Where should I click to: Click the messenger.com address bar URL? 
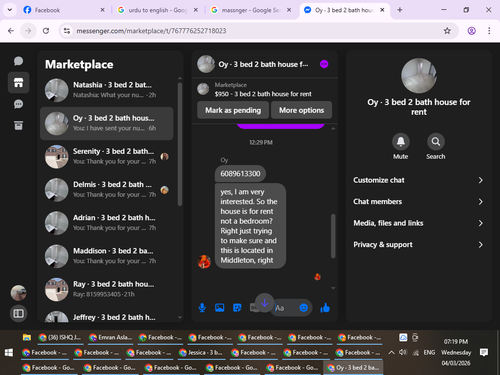(151, 31)
